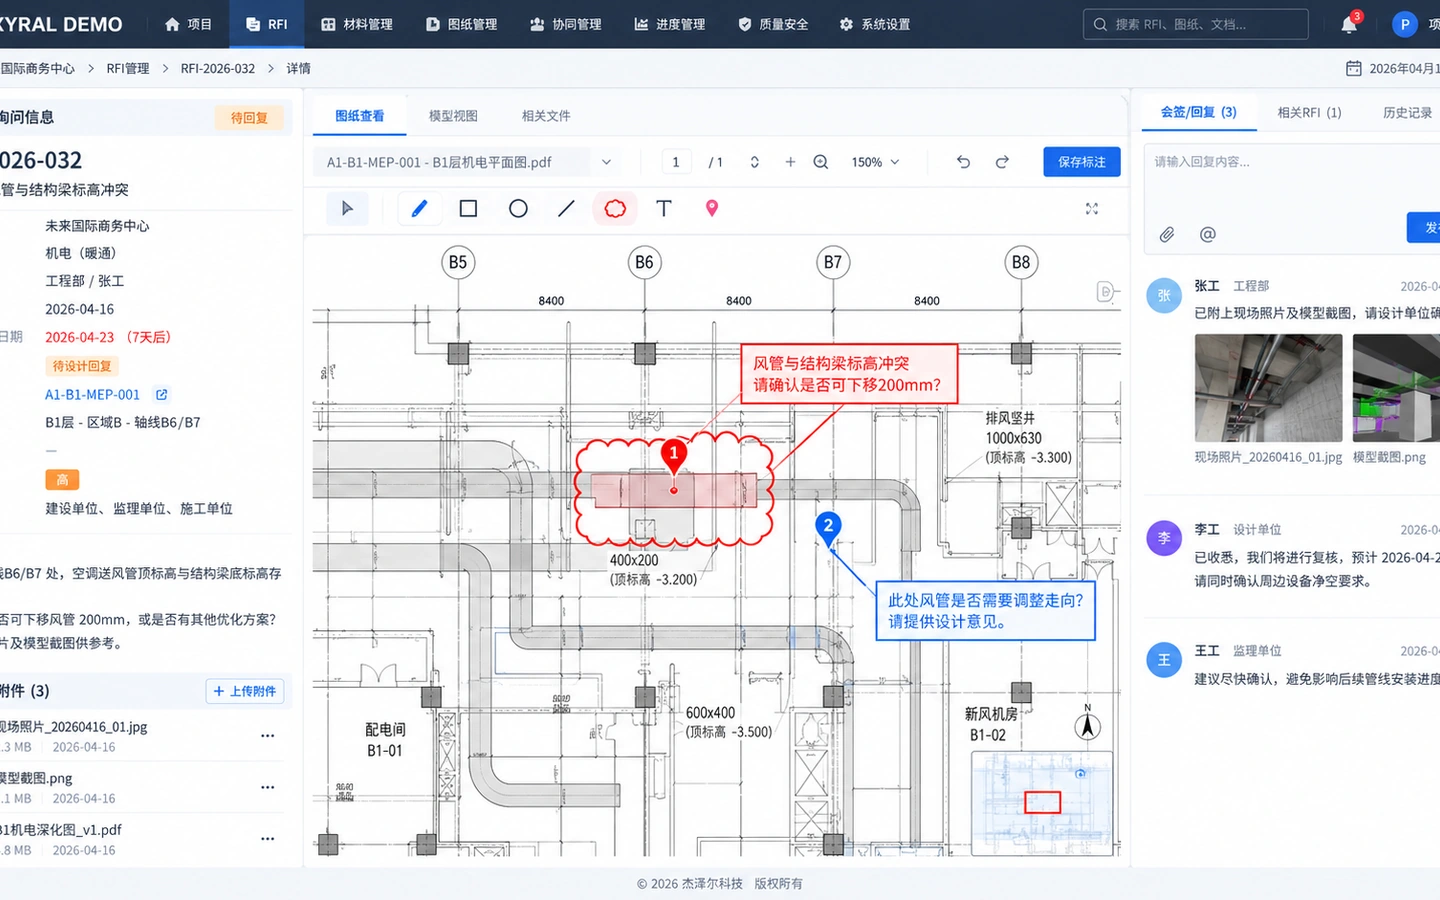This screenshot has height=900, width=1440.
Task: Click numbered marker 1 on the drawing
Action: (x=674, y=454)
